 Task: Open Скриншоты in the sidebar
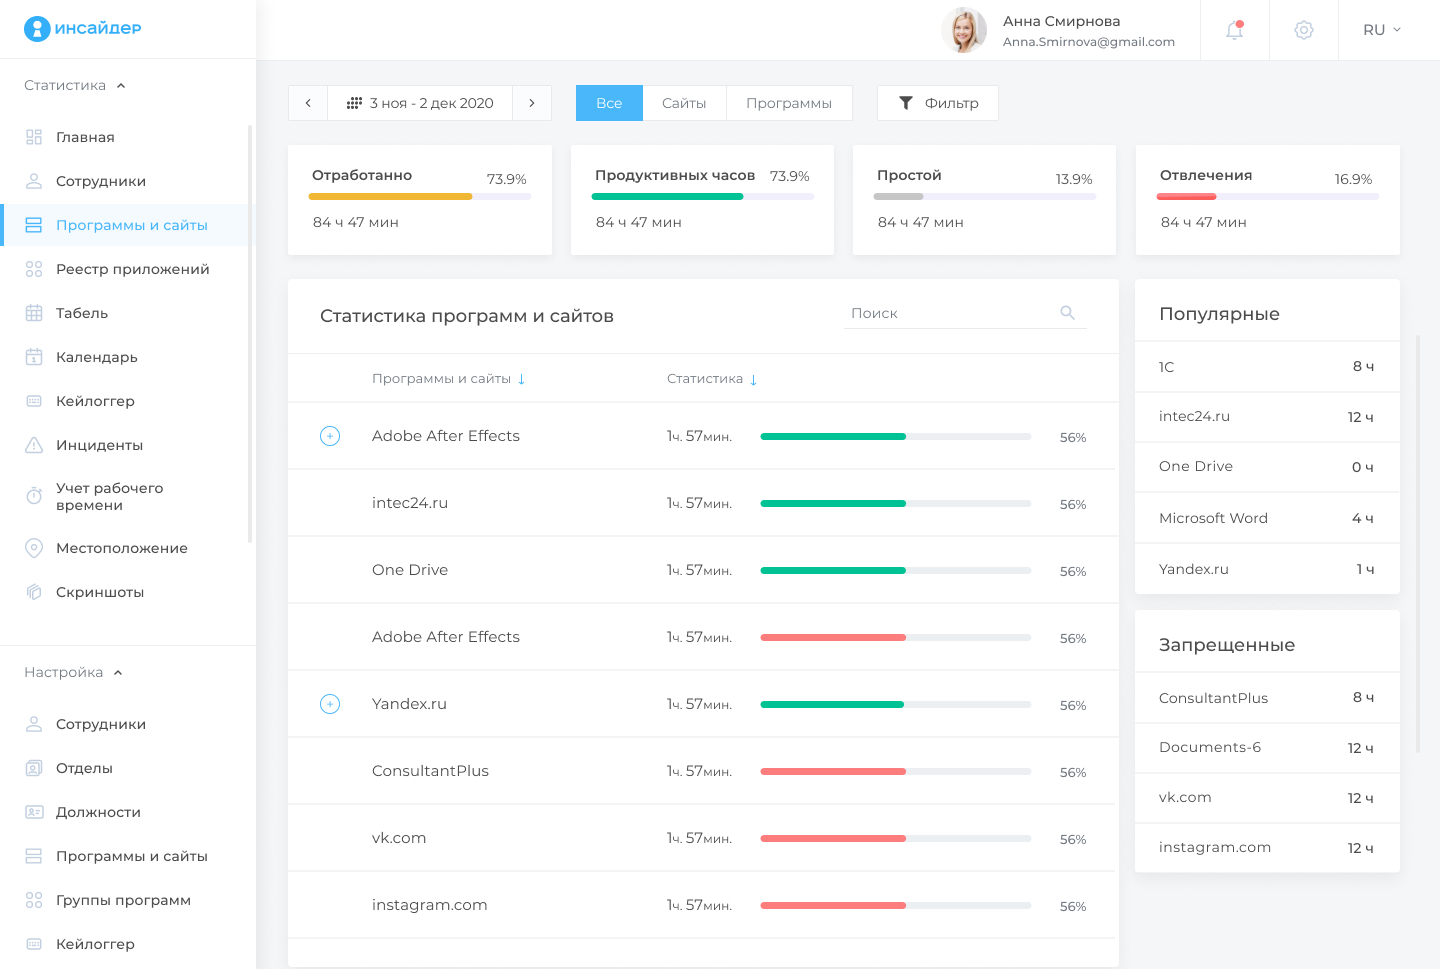[x=100, y=592]
